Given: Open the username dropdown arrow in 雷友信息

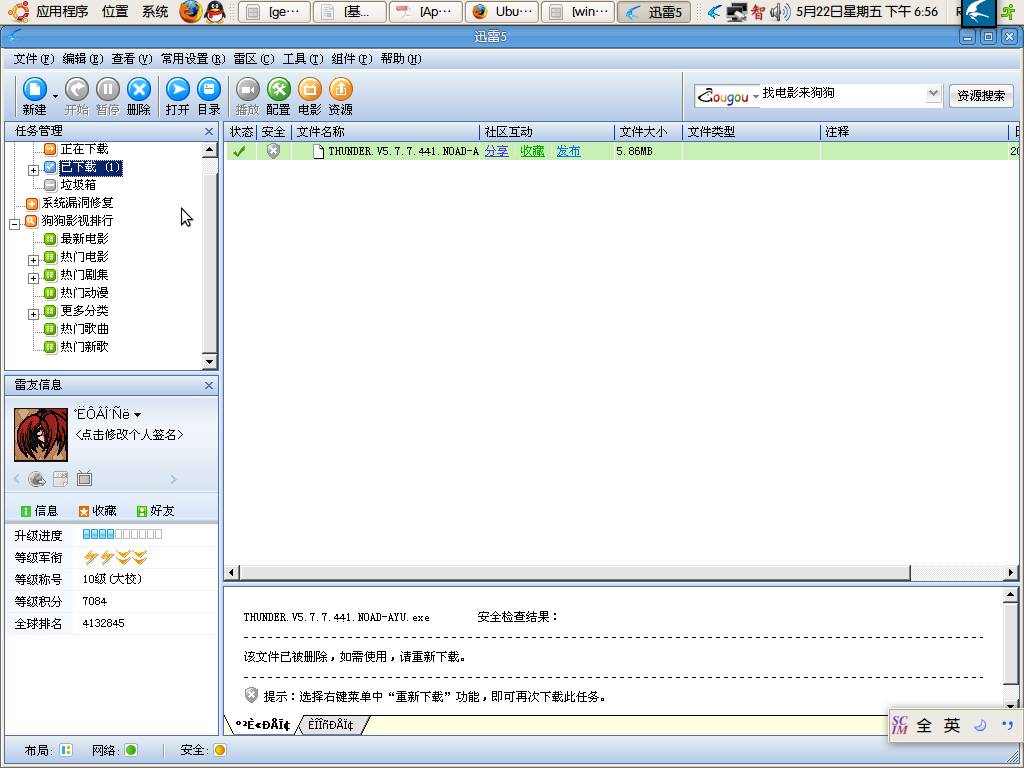Looking at the screenshot, I should click(x=137, y=415).
